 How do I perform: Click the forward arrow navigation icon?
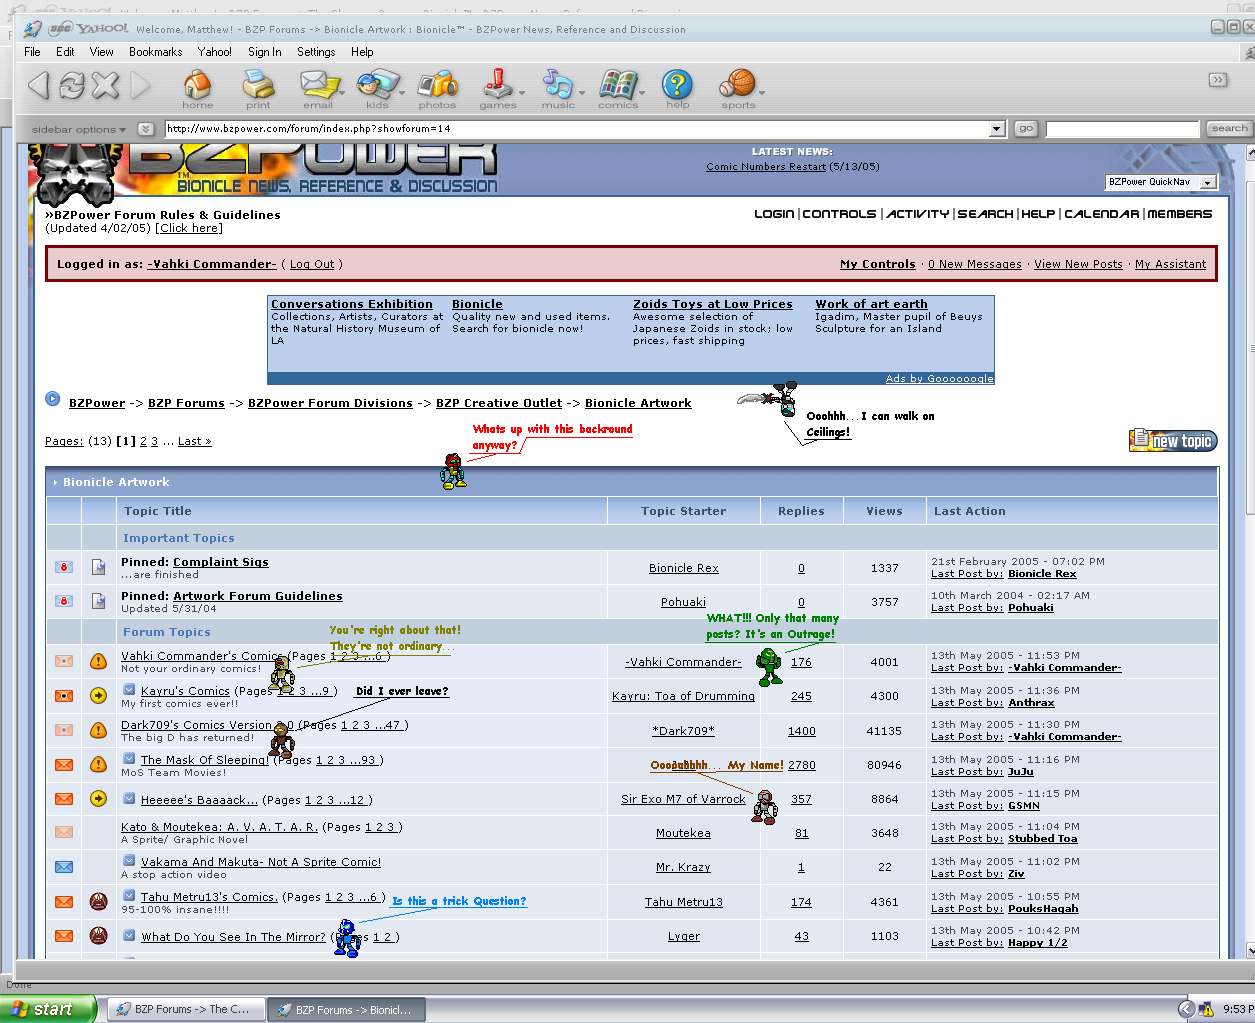[140, 85]
